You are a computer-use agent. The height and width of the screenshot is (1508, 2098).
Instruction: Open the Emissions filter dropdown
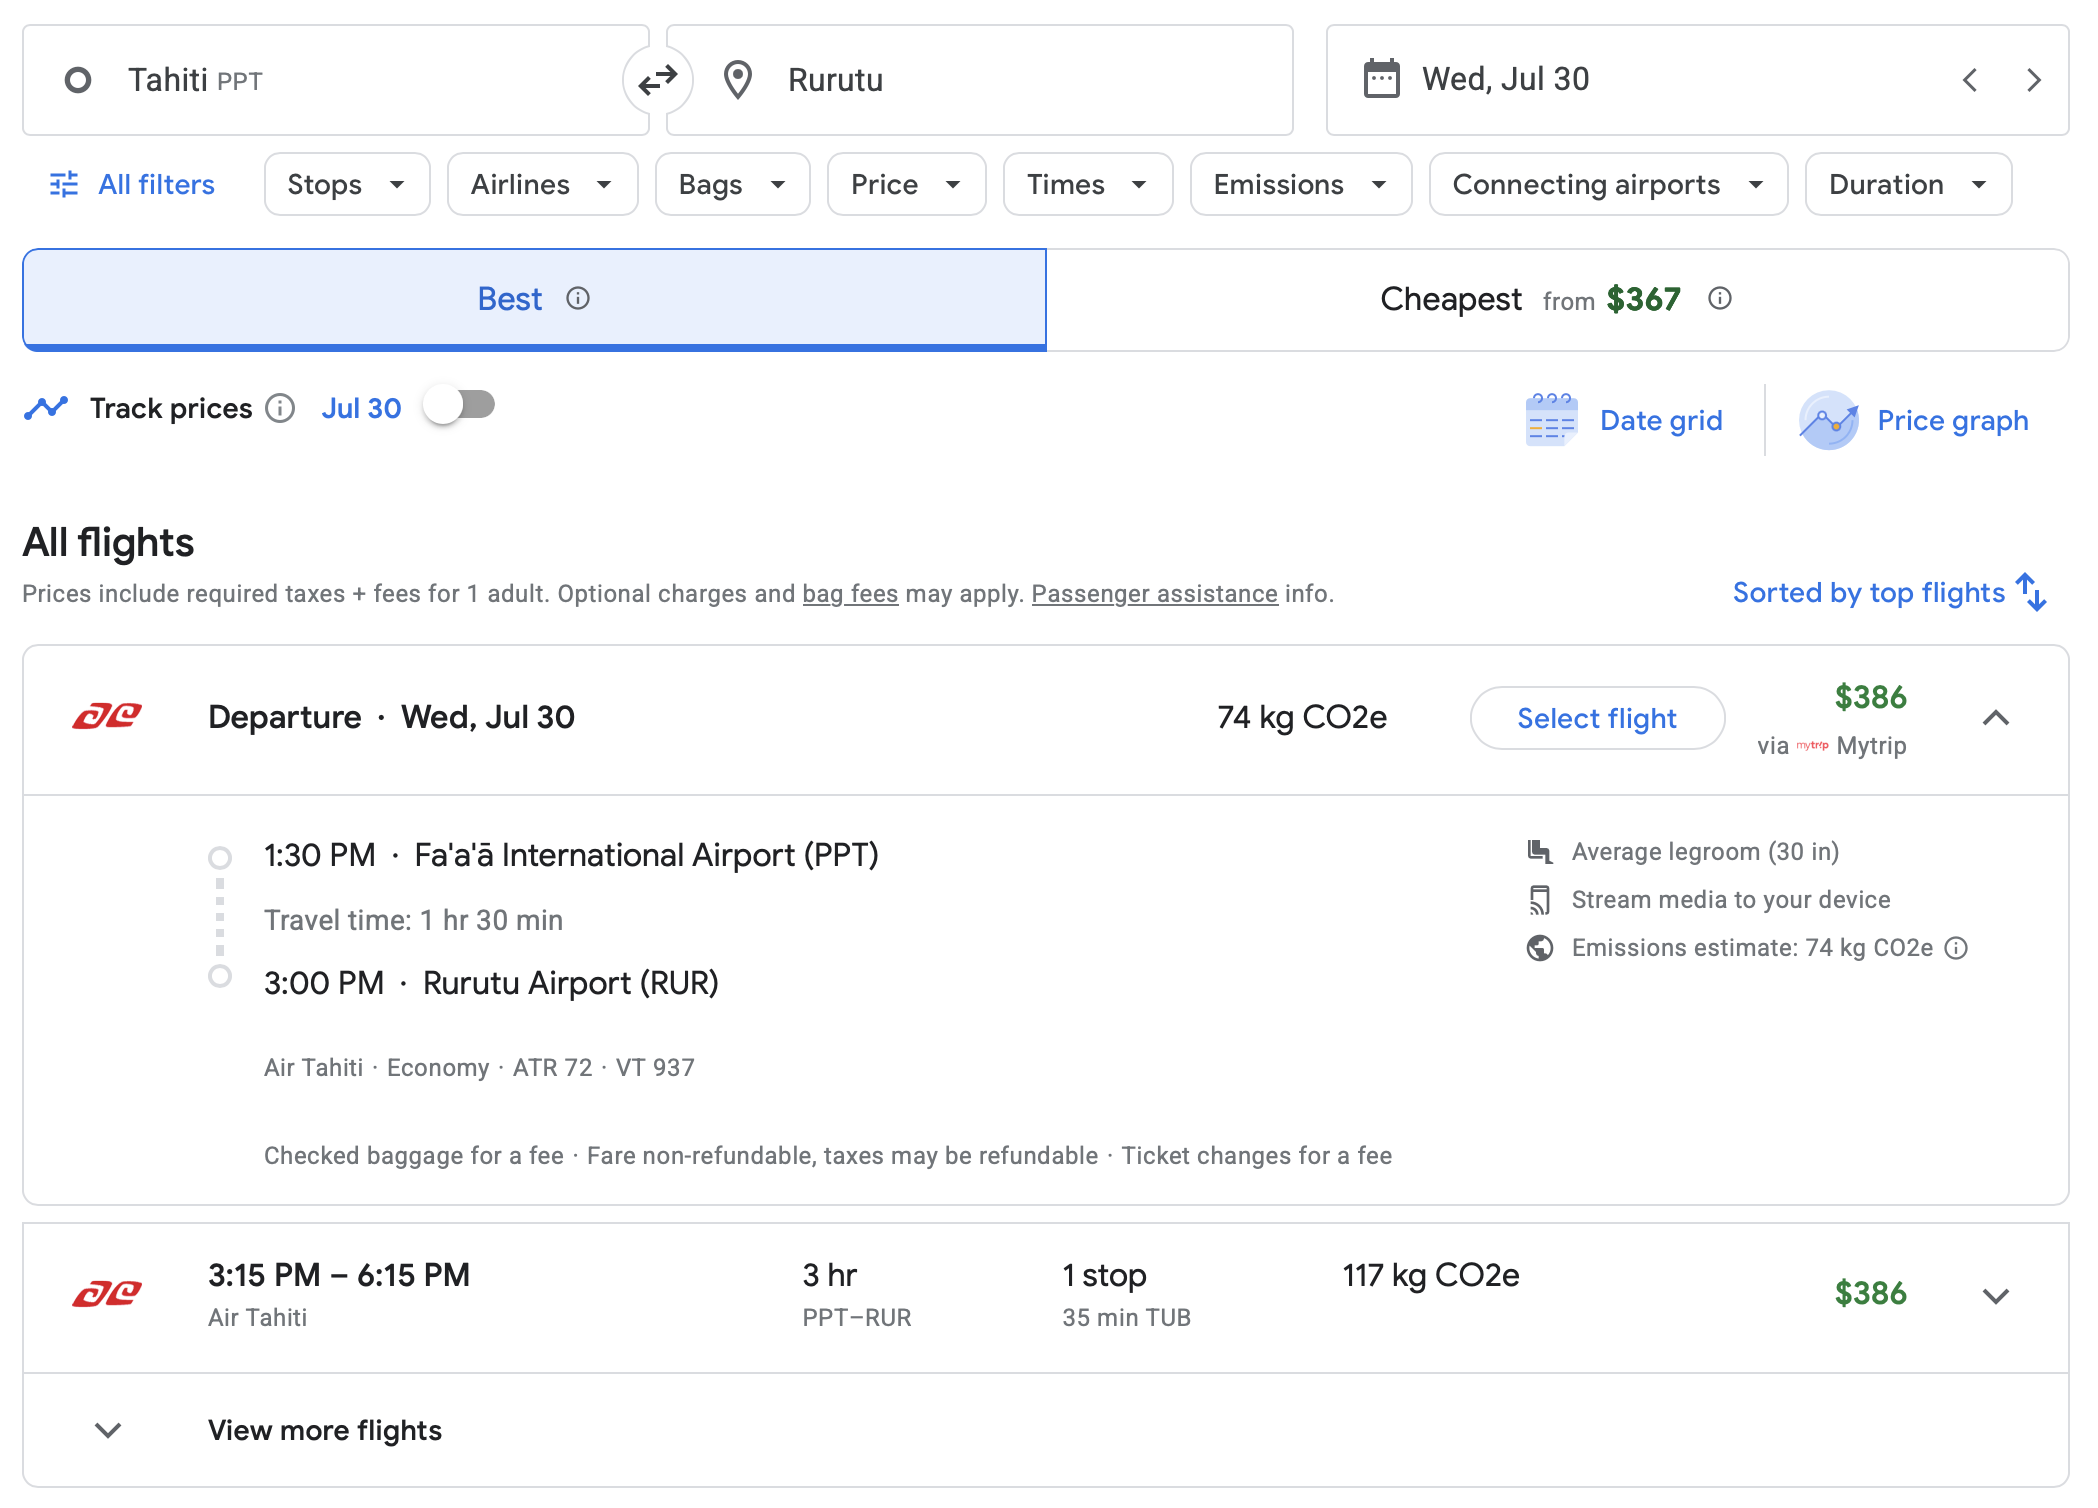point(1300,184)
